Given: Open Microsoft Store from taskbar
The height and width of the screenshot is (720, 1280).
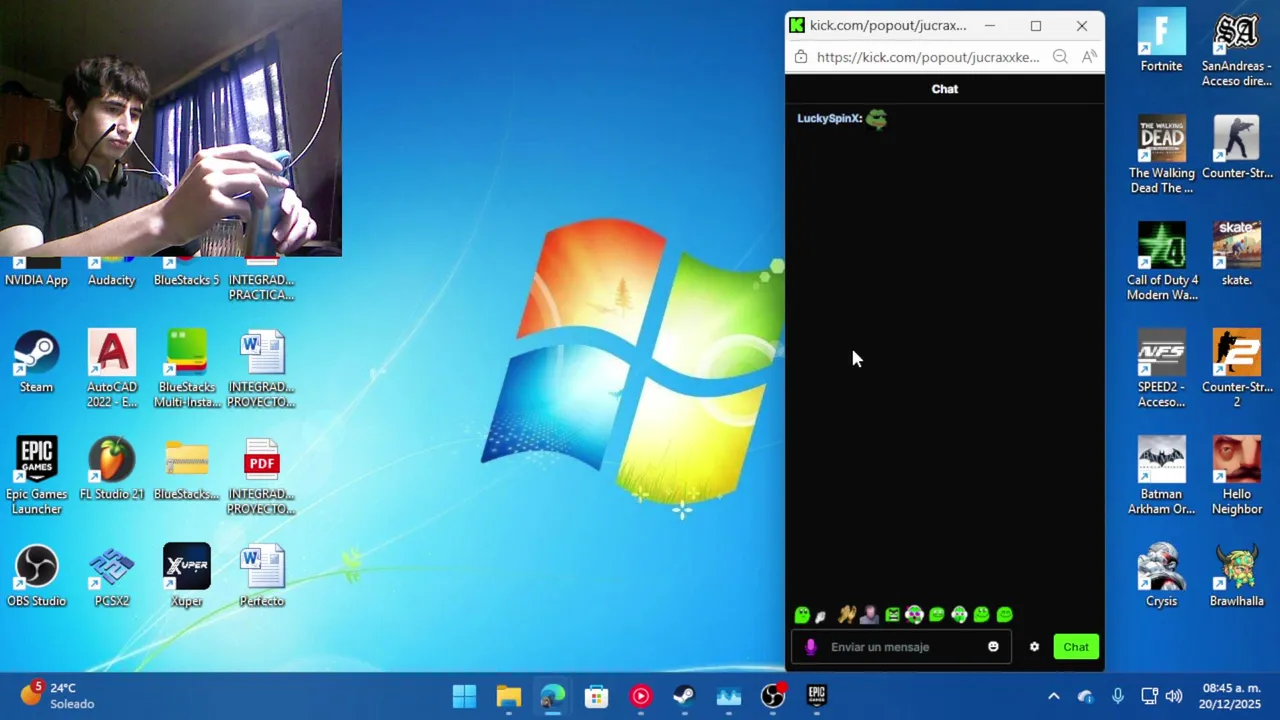Looking at the screenshot, I should (x=597, y=696).
